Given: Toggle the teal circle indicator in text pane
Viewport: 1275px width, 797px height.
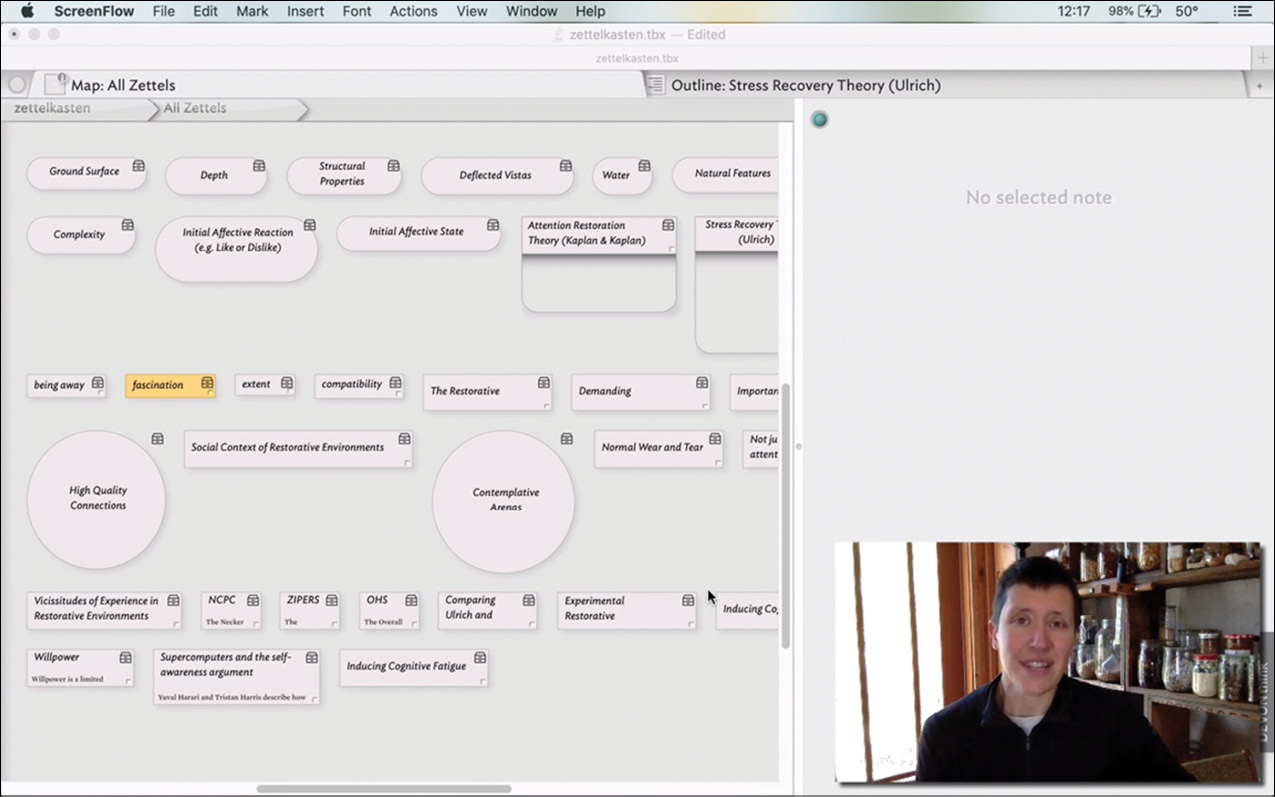Looking at the screenshot, I should [820, 120].
